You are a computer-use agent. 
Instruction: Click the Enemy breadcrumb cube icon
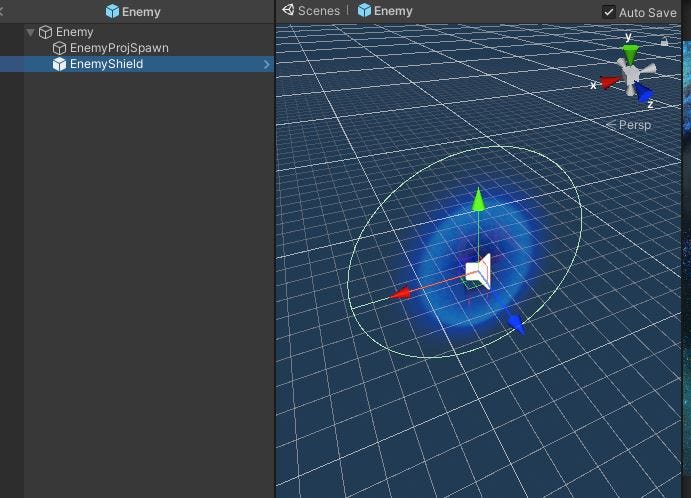364,10
